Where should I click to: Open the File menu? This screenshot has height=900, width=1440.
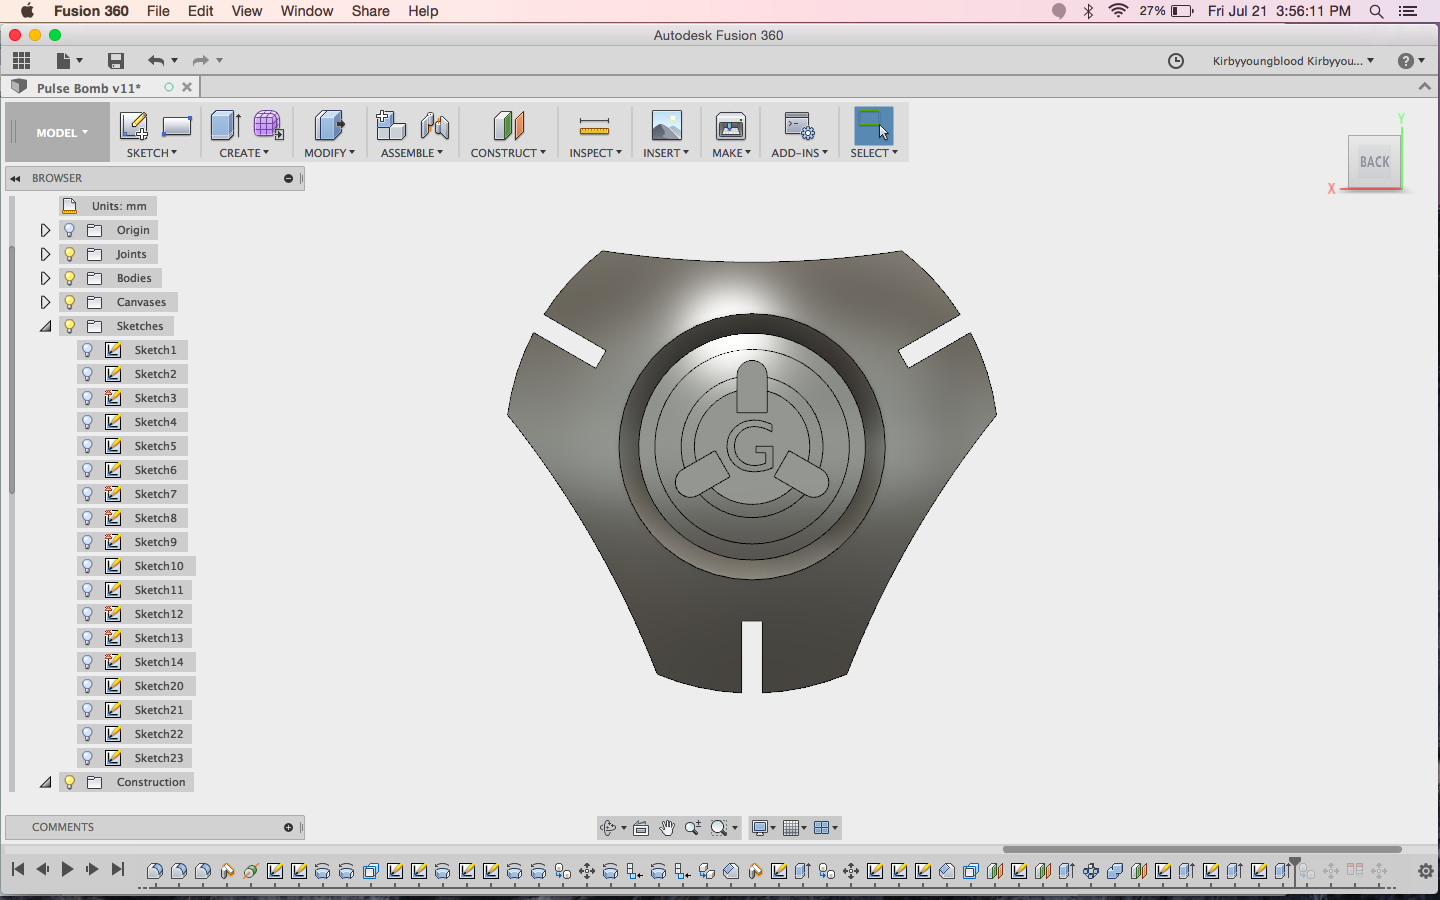(158, 11)
